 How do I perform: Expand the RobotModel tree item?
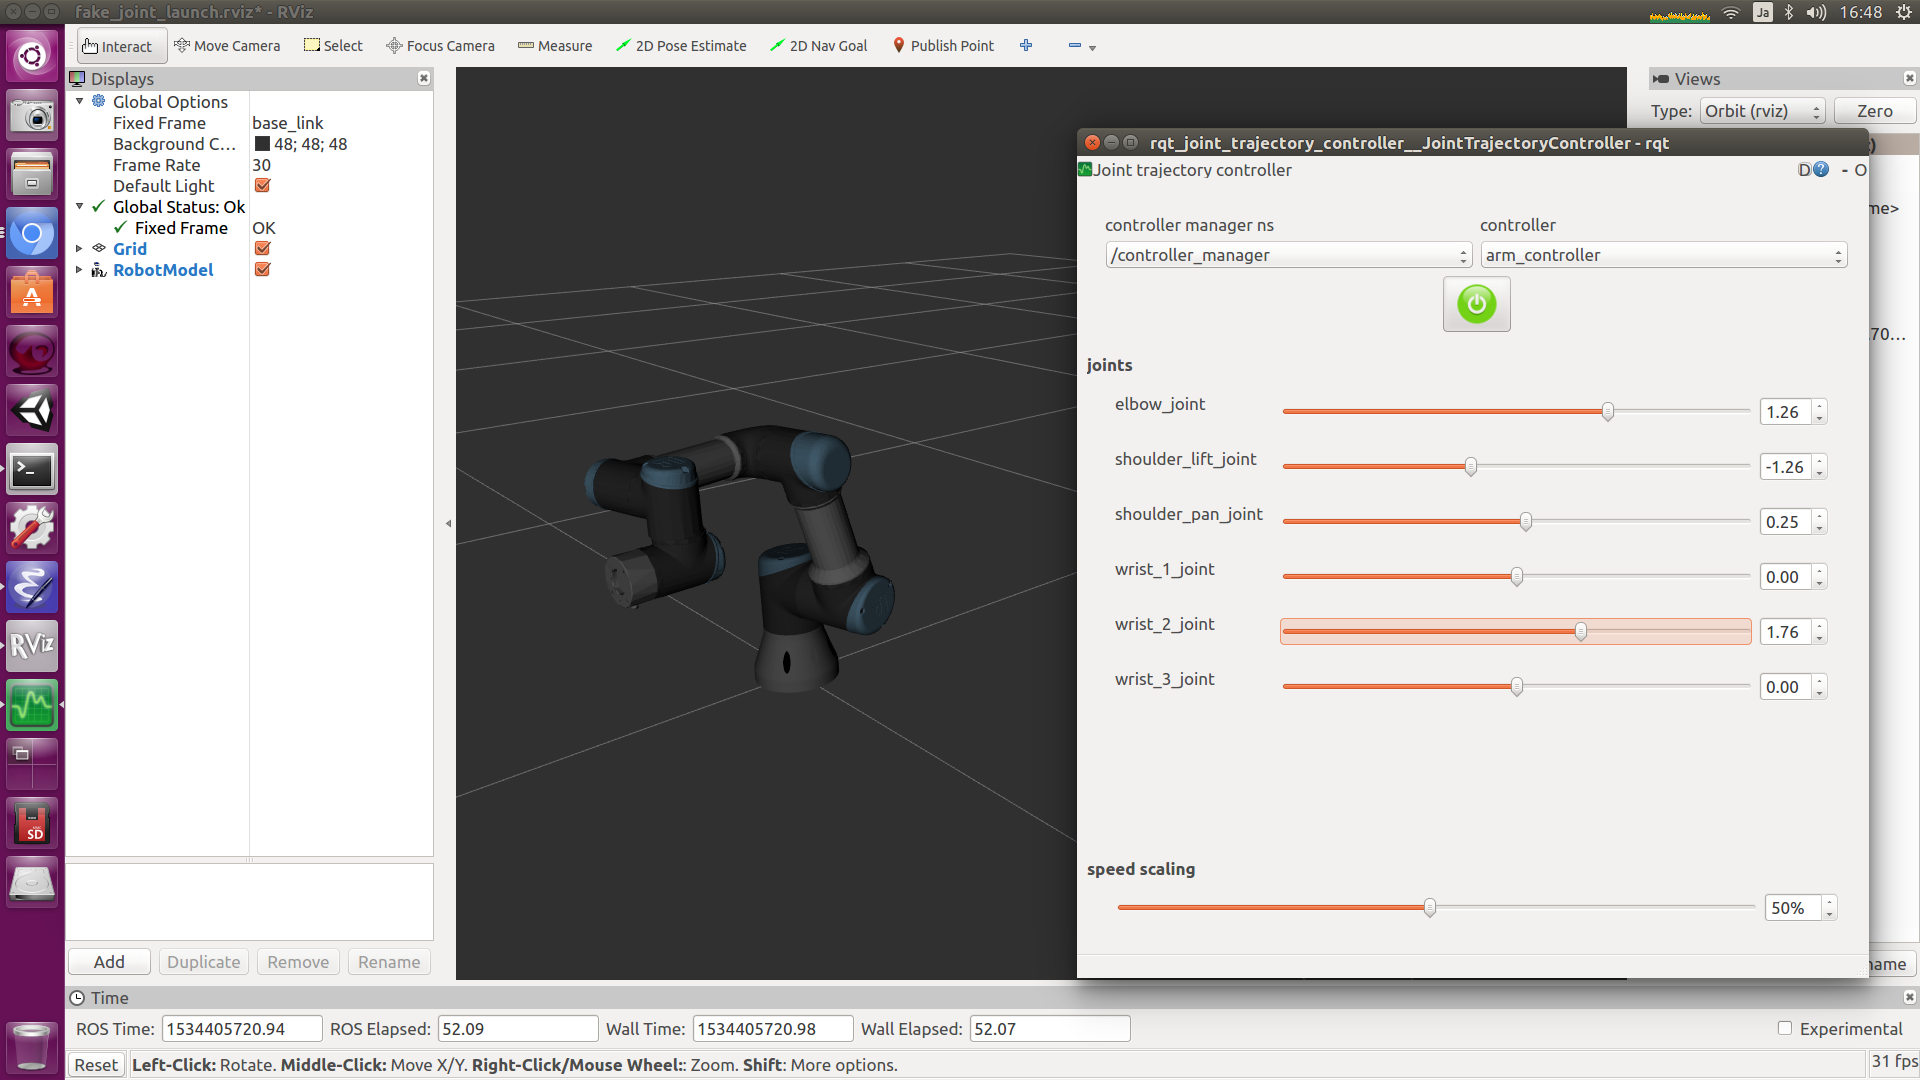[x=79, y=270]
